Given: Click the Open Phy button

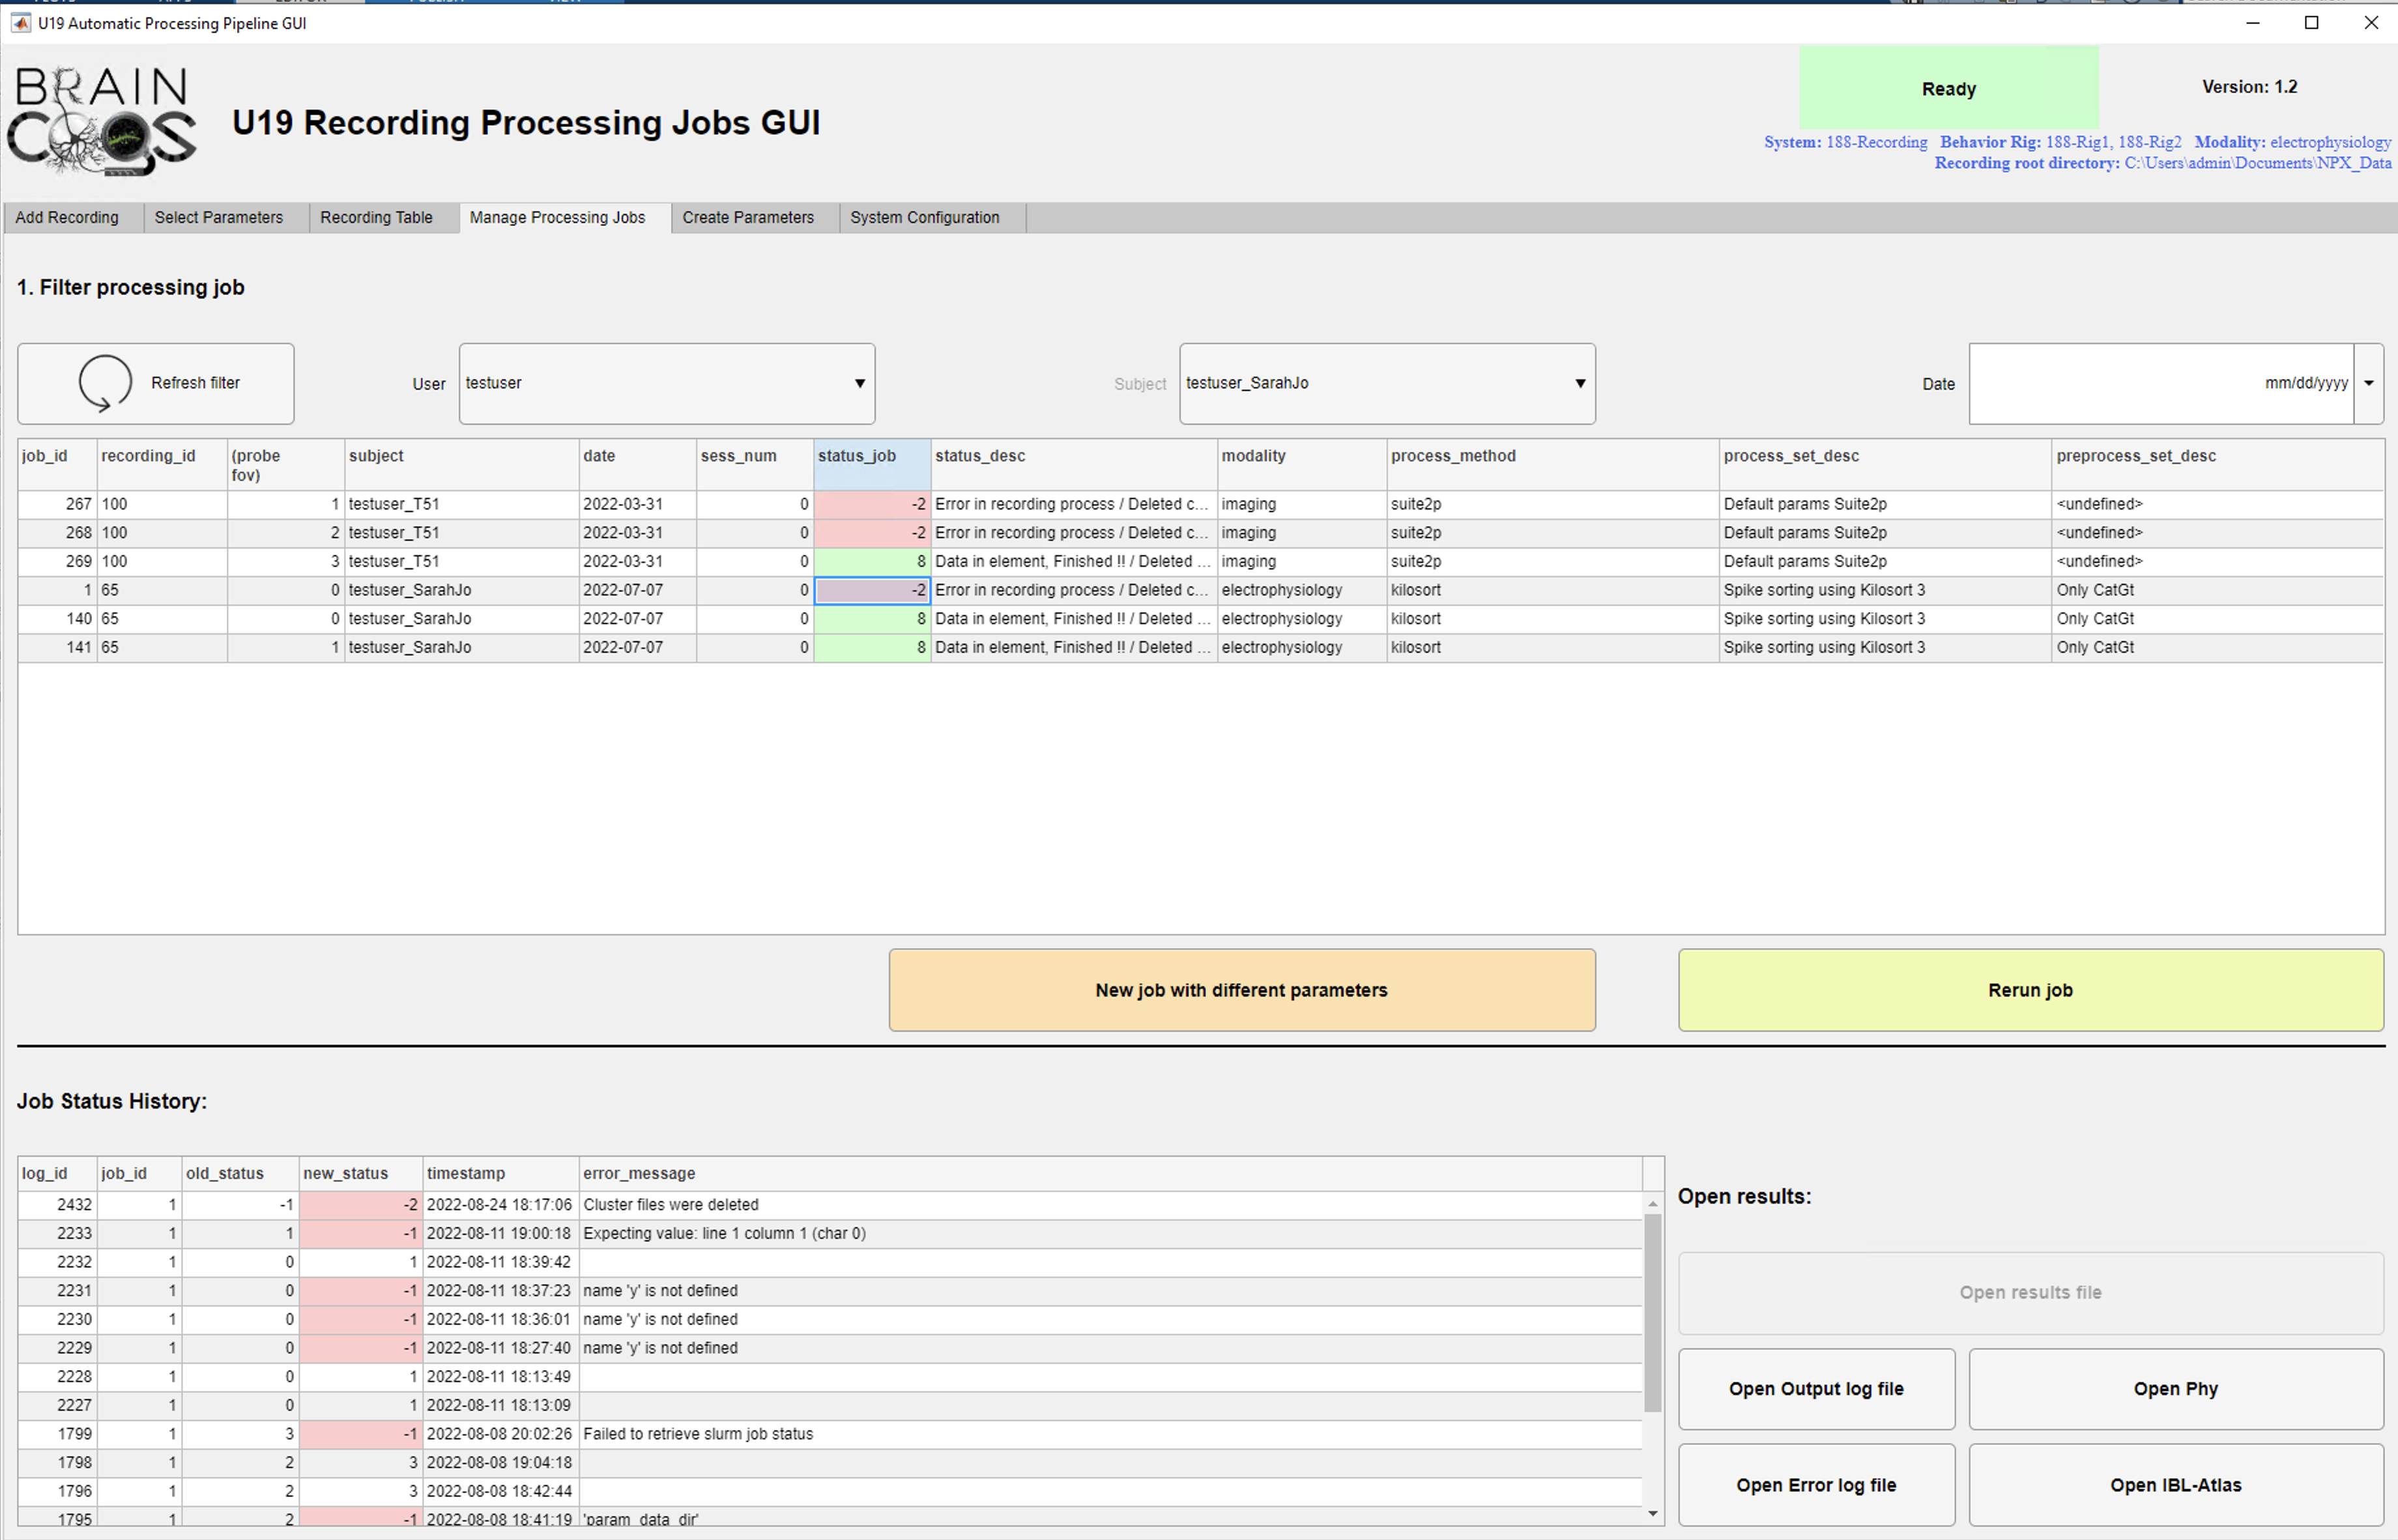Looking at the screenshot, I should pyautogui.click(x=2176, y=1389).
